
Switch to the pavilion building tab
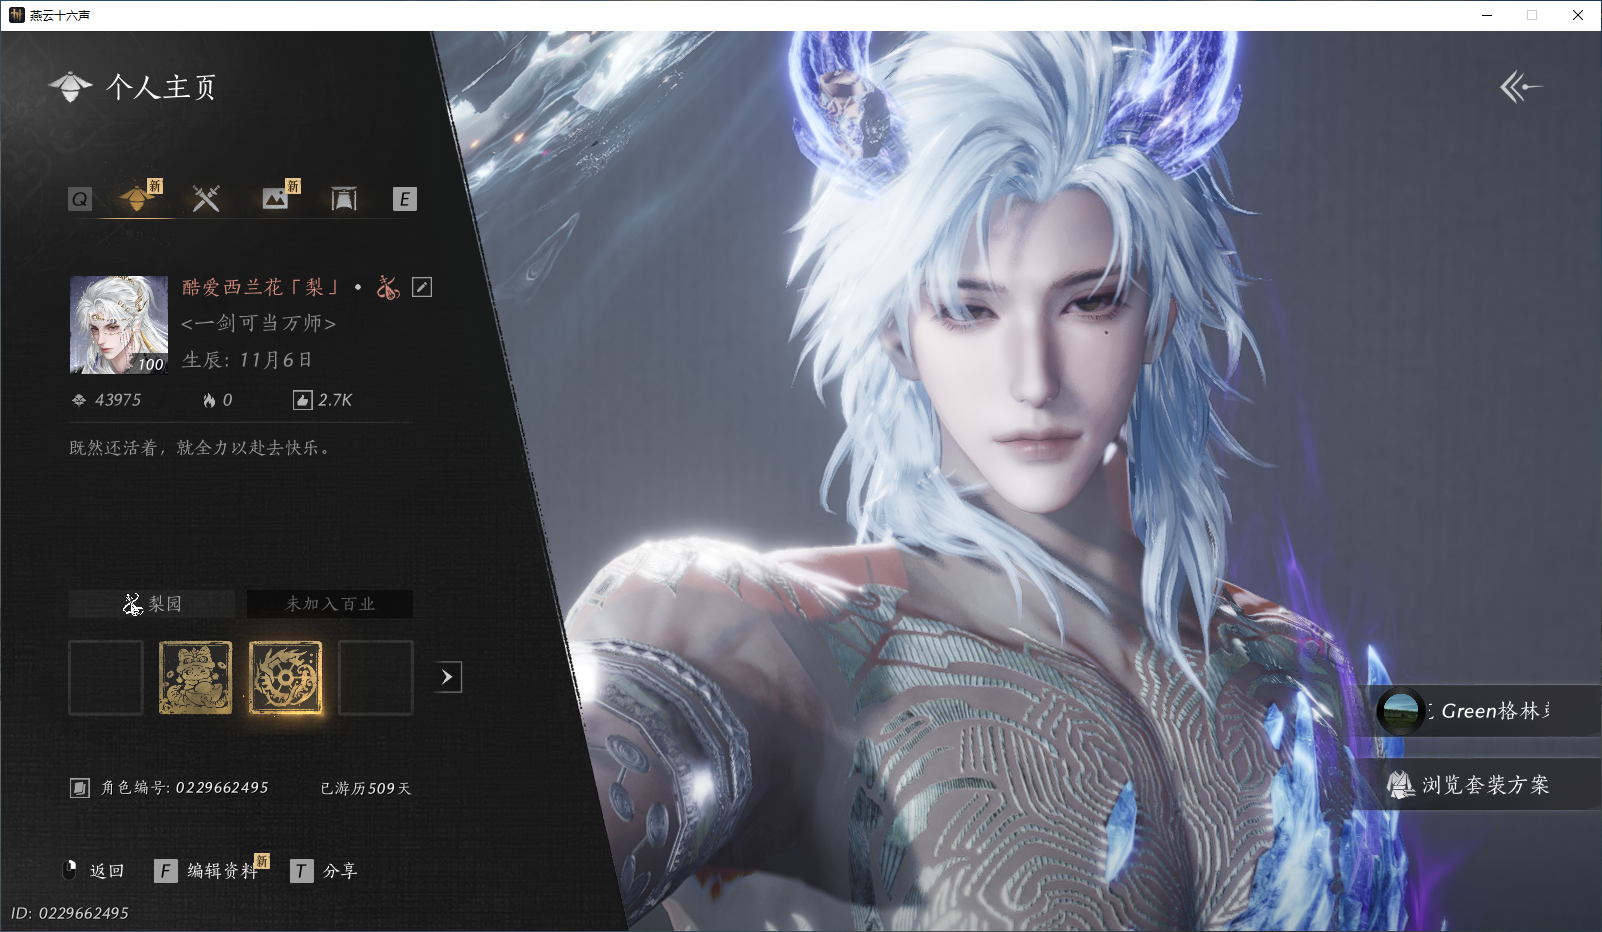tap(344, 198)
